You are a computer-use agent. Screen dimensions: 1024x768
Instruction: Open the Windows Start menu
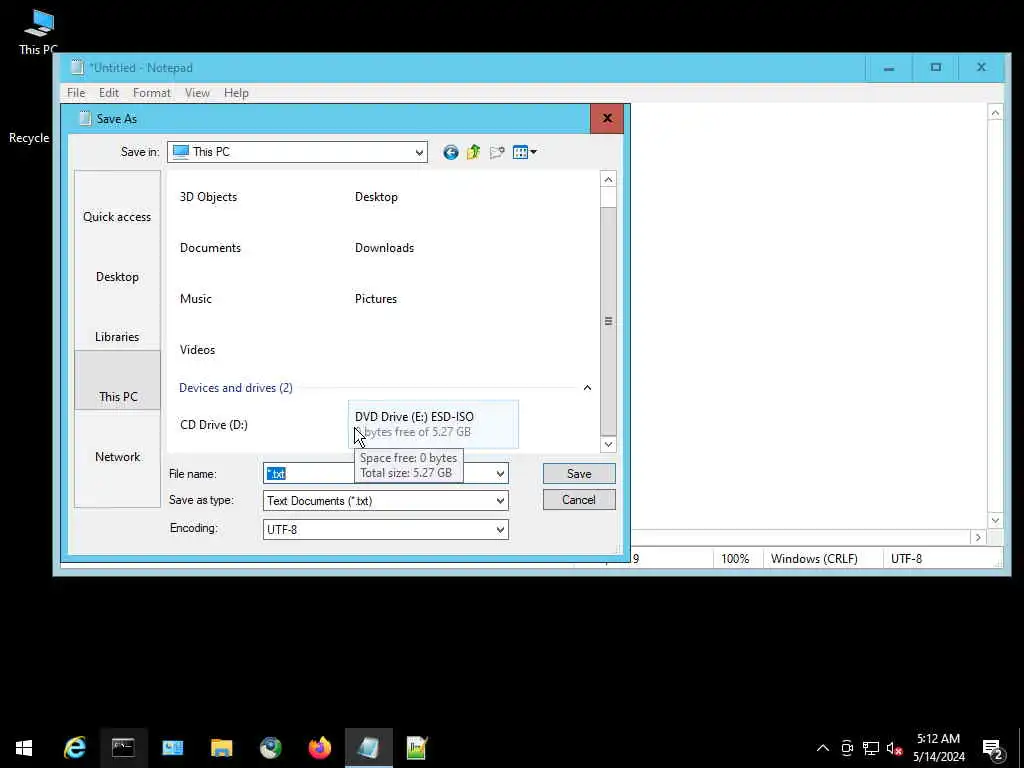(24, 748)
